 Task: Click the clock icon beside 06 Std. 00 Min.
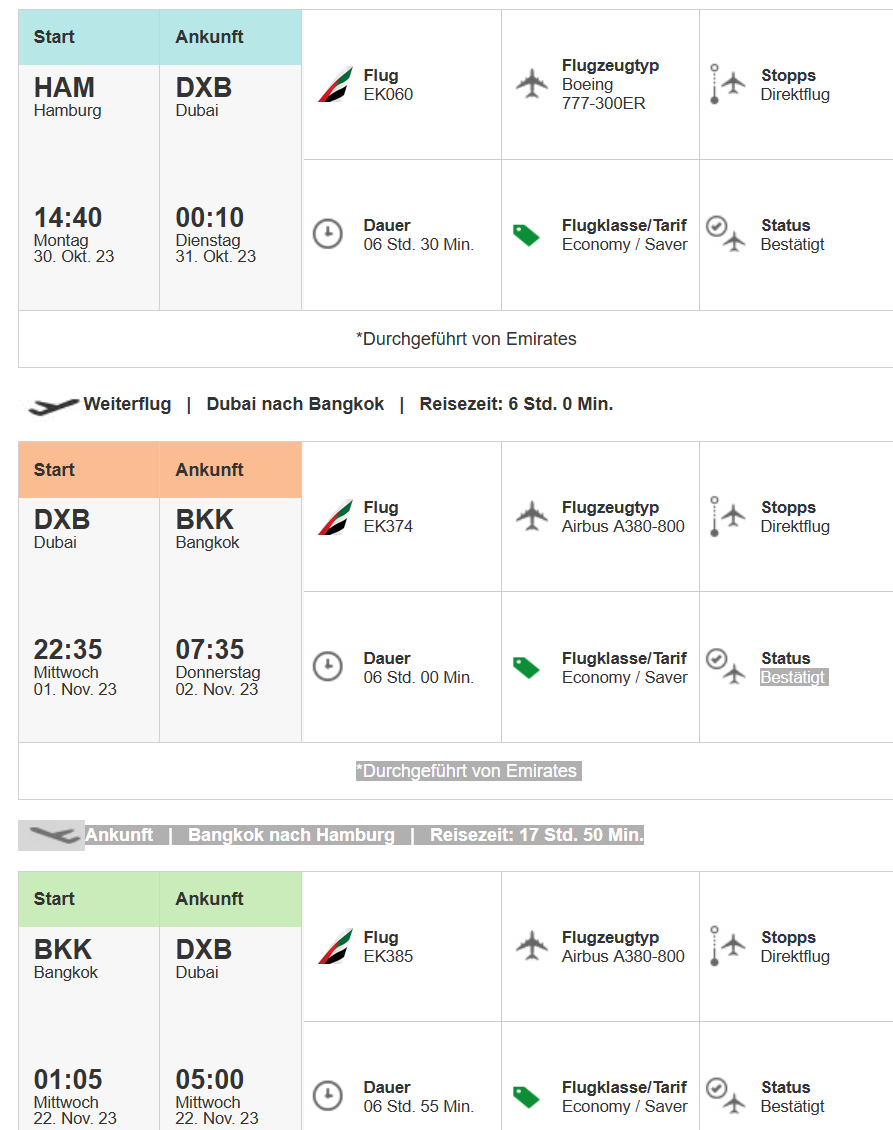(x=328, y=667)
